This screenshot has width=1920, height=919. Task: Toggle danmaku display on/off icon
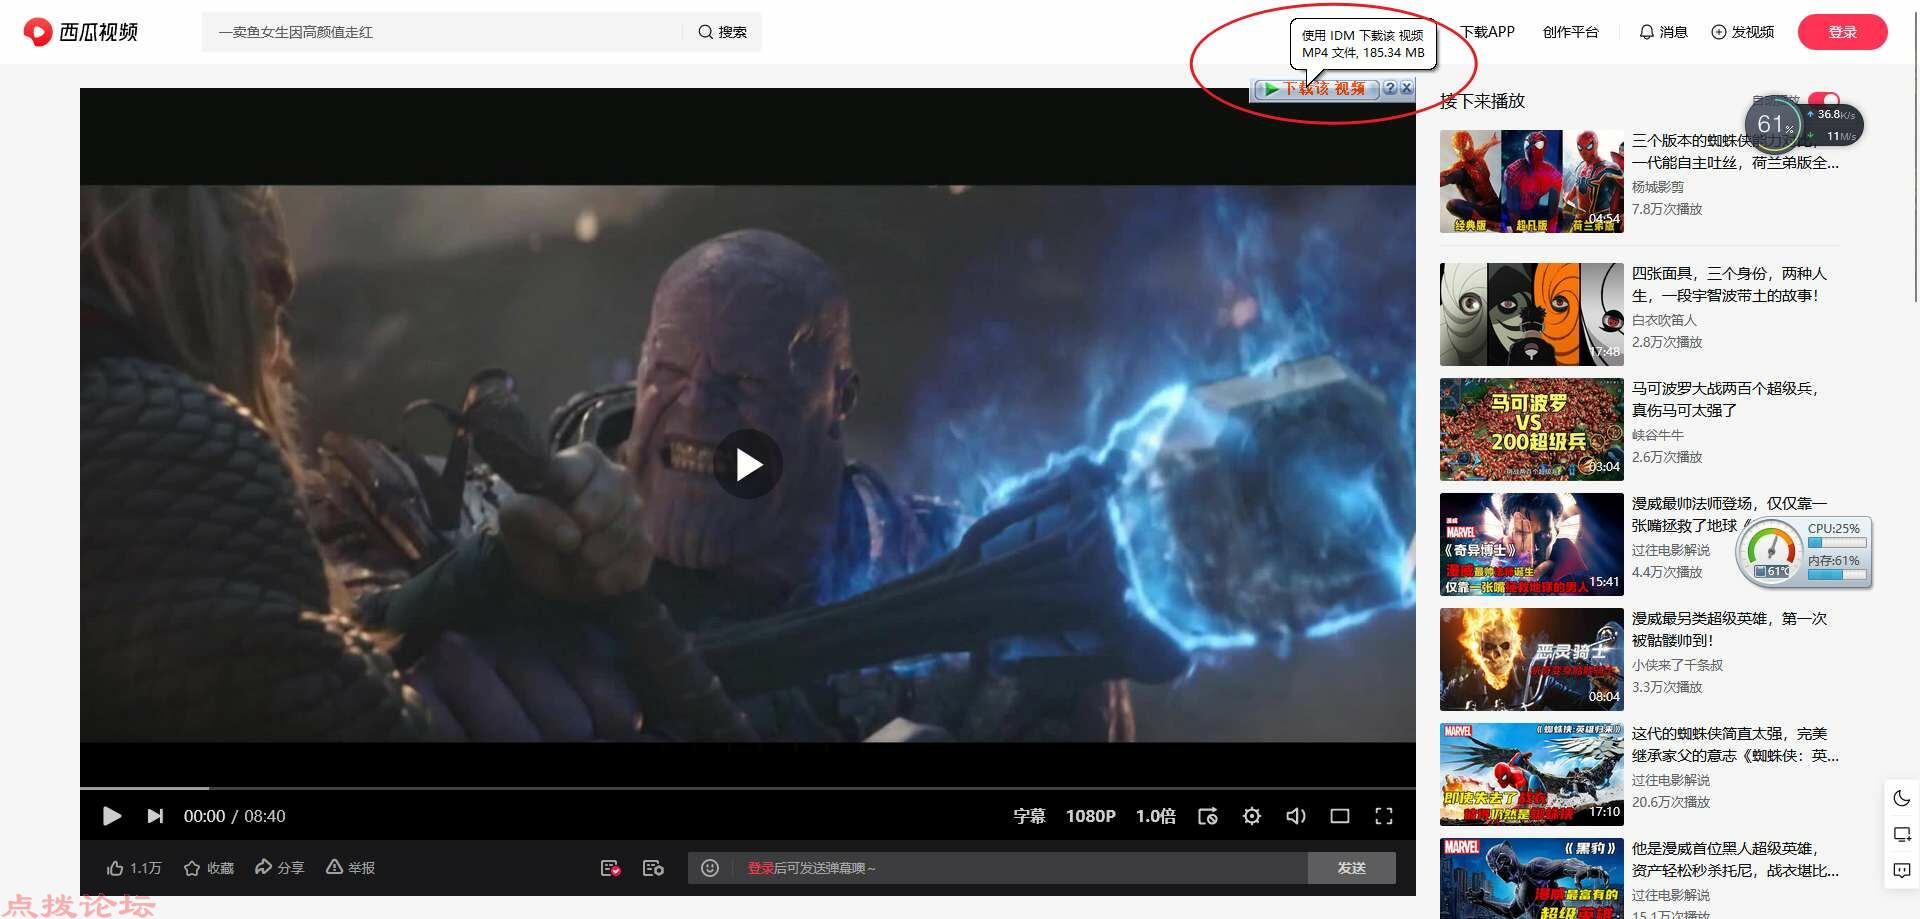click(610, 868)
